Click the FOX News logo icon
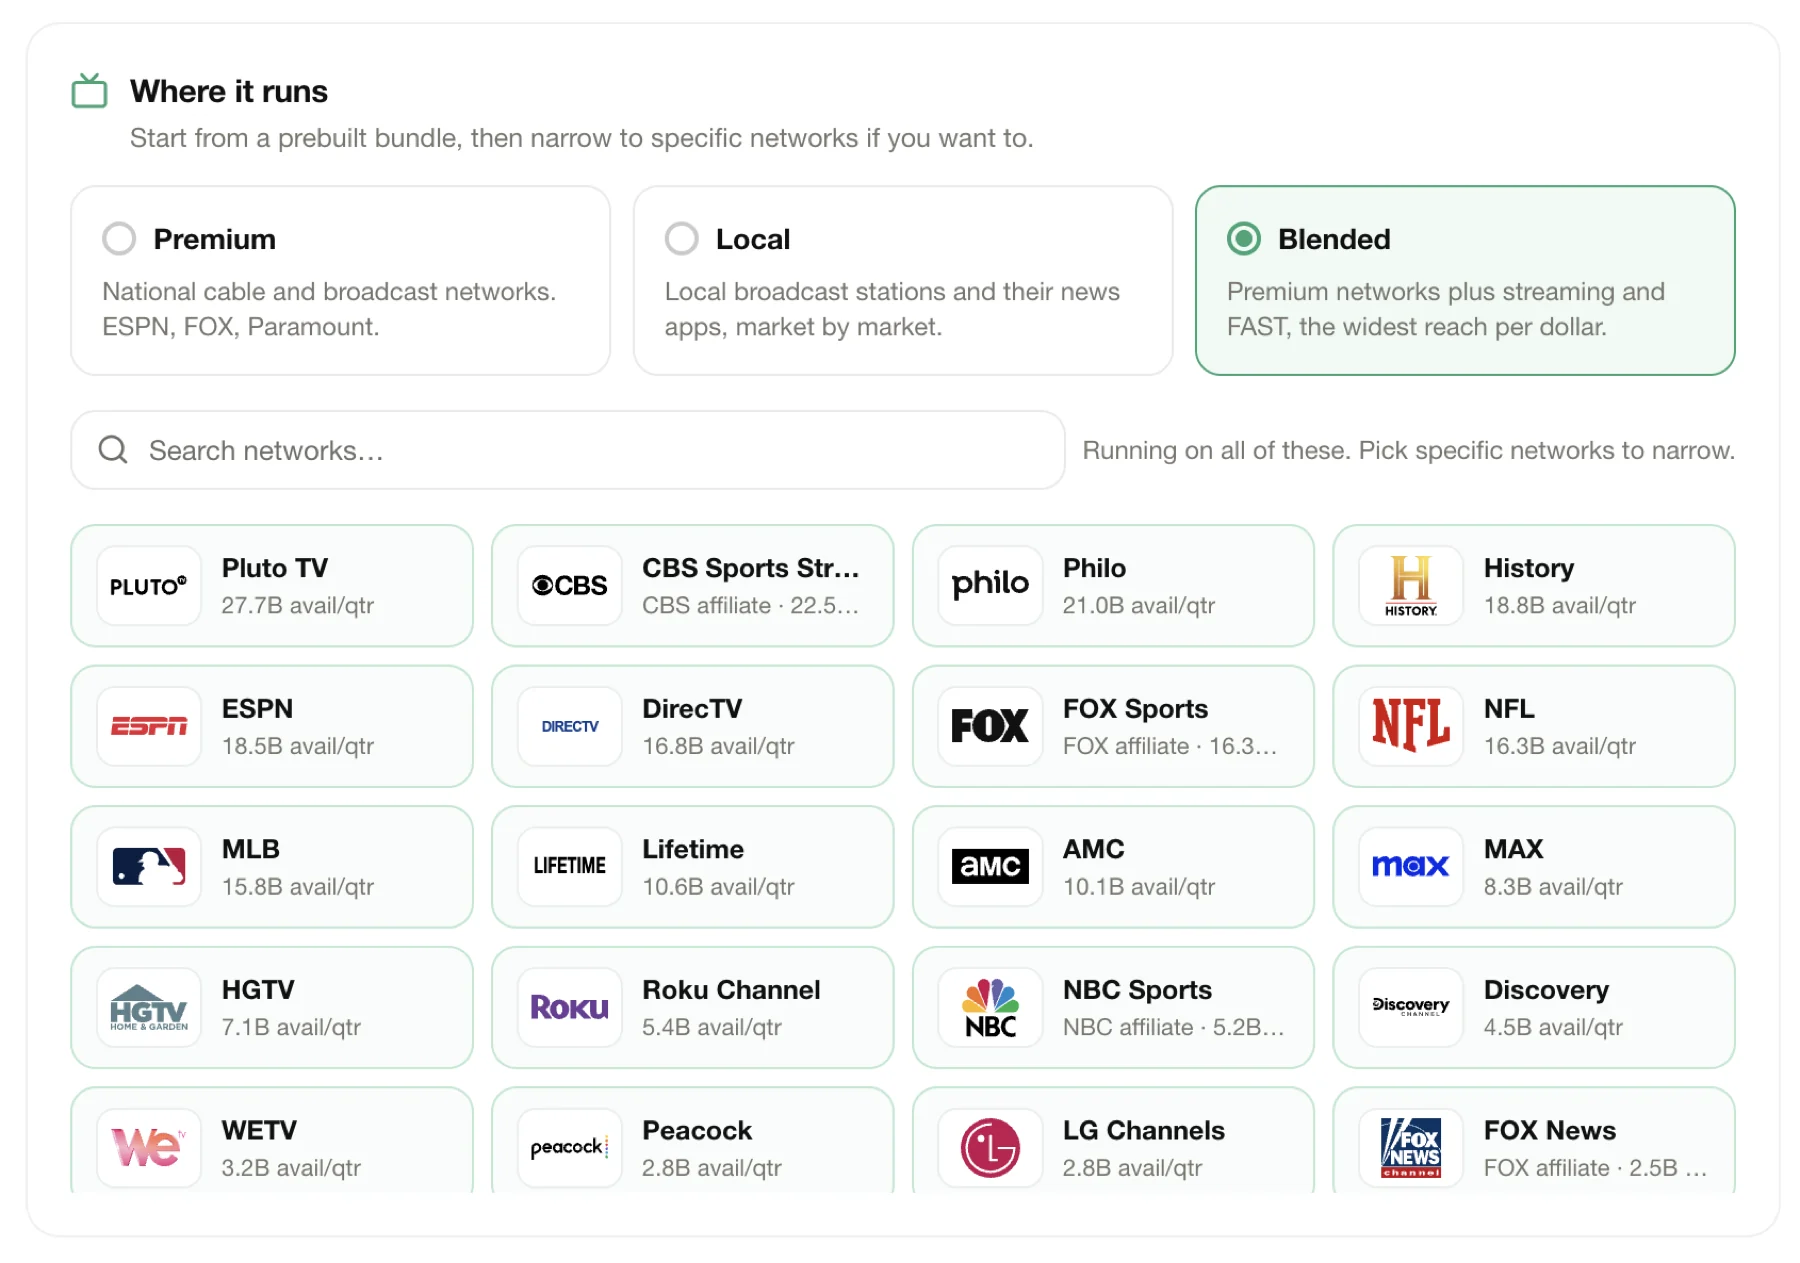The image size is (1800, 1263). click(x=1411, y=1148)
